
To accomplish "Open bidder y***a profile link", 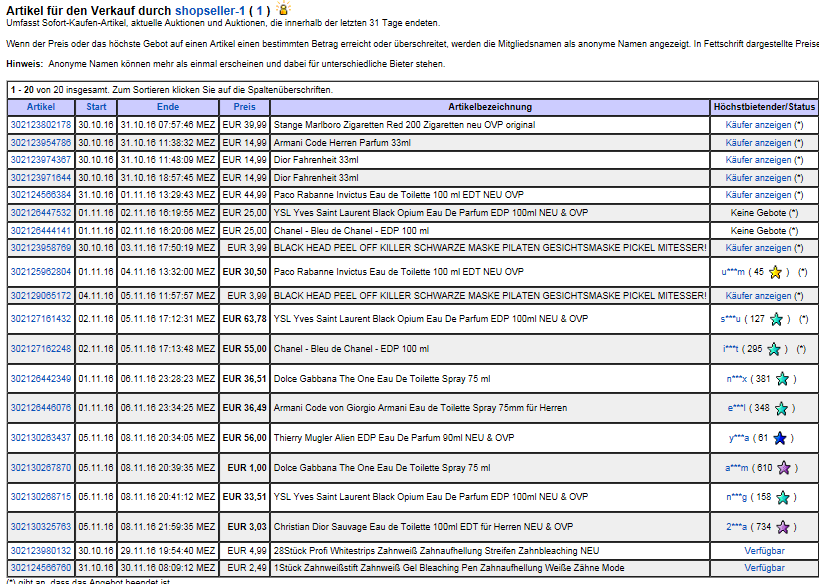I will [739, 438].
